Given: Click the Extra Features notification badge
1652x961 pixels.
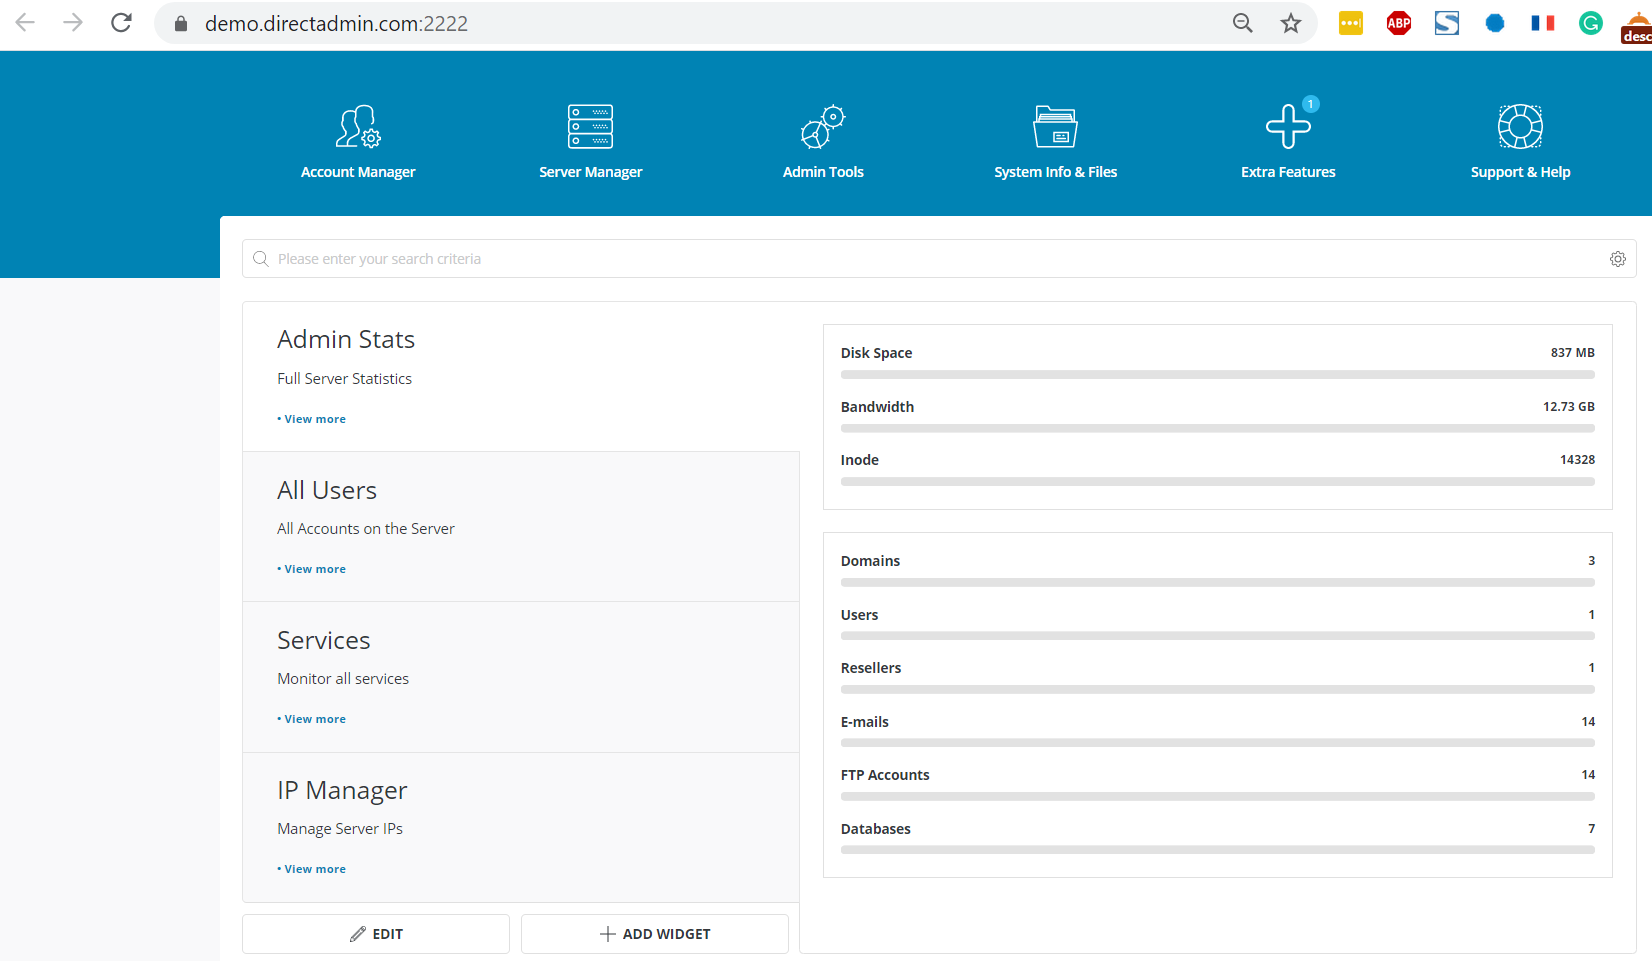Looking at the screenshot, I should click(x=1311, y=104).
